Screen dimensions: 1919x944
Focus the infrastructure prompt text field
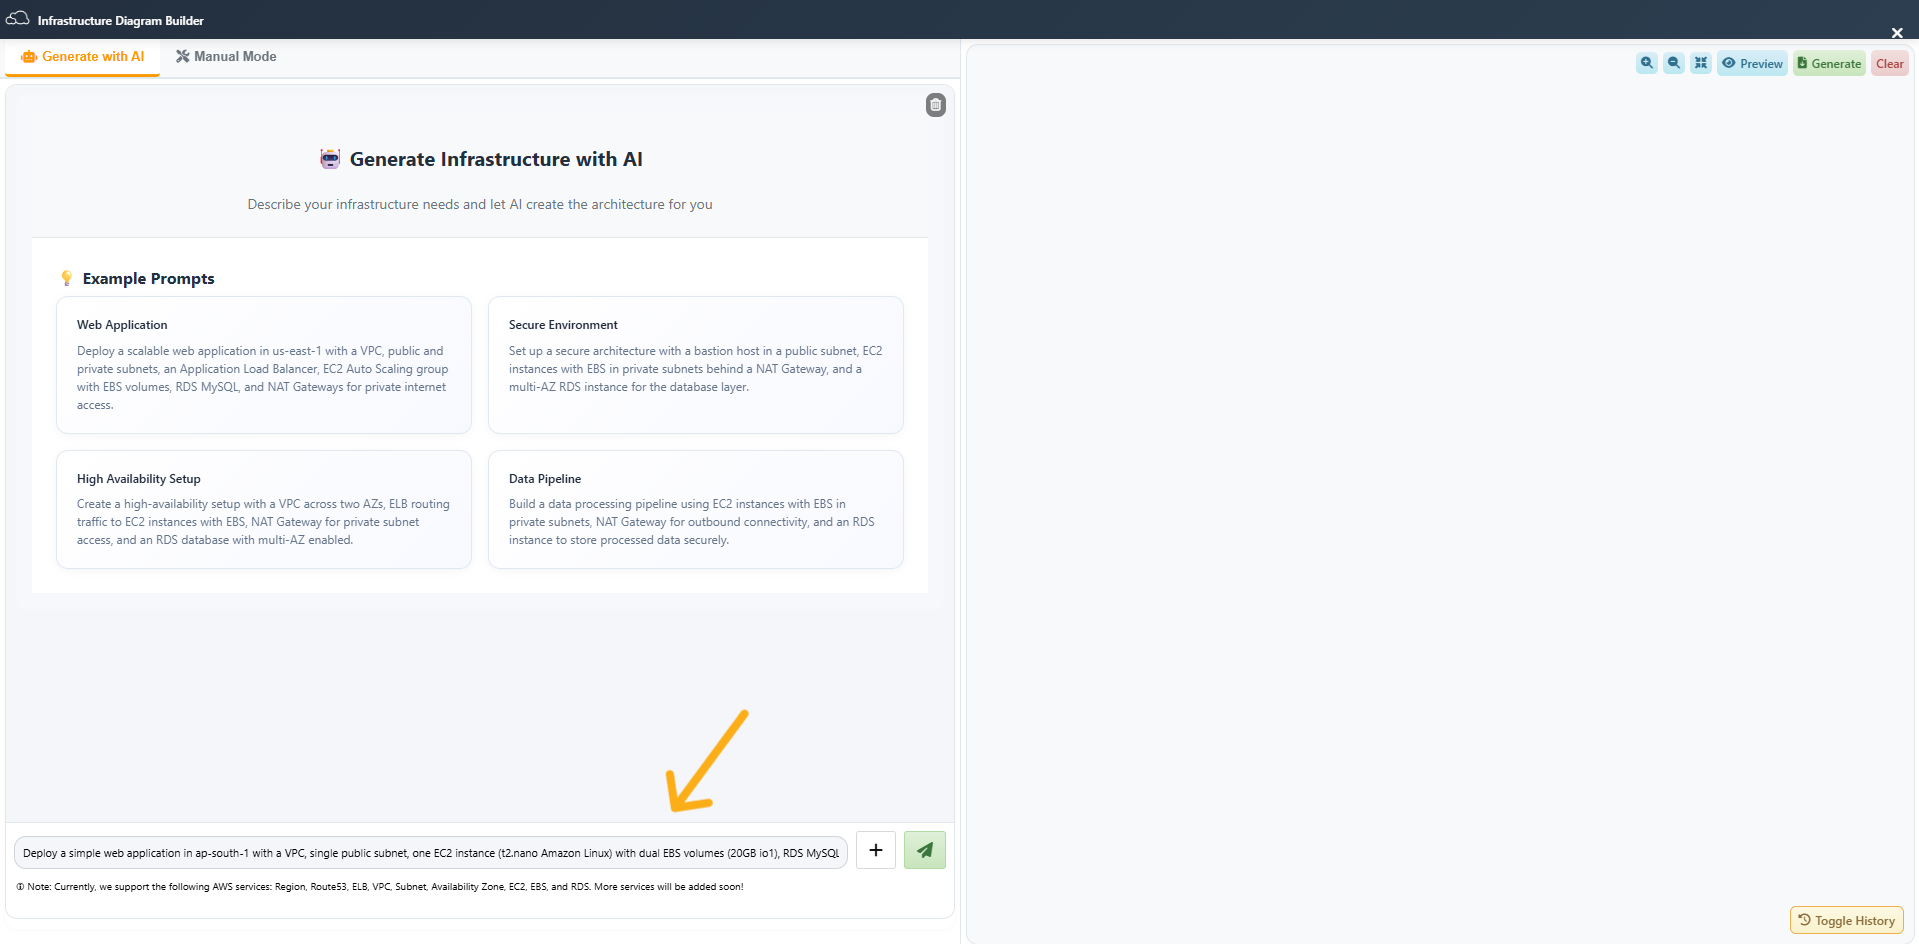[431, 853]
